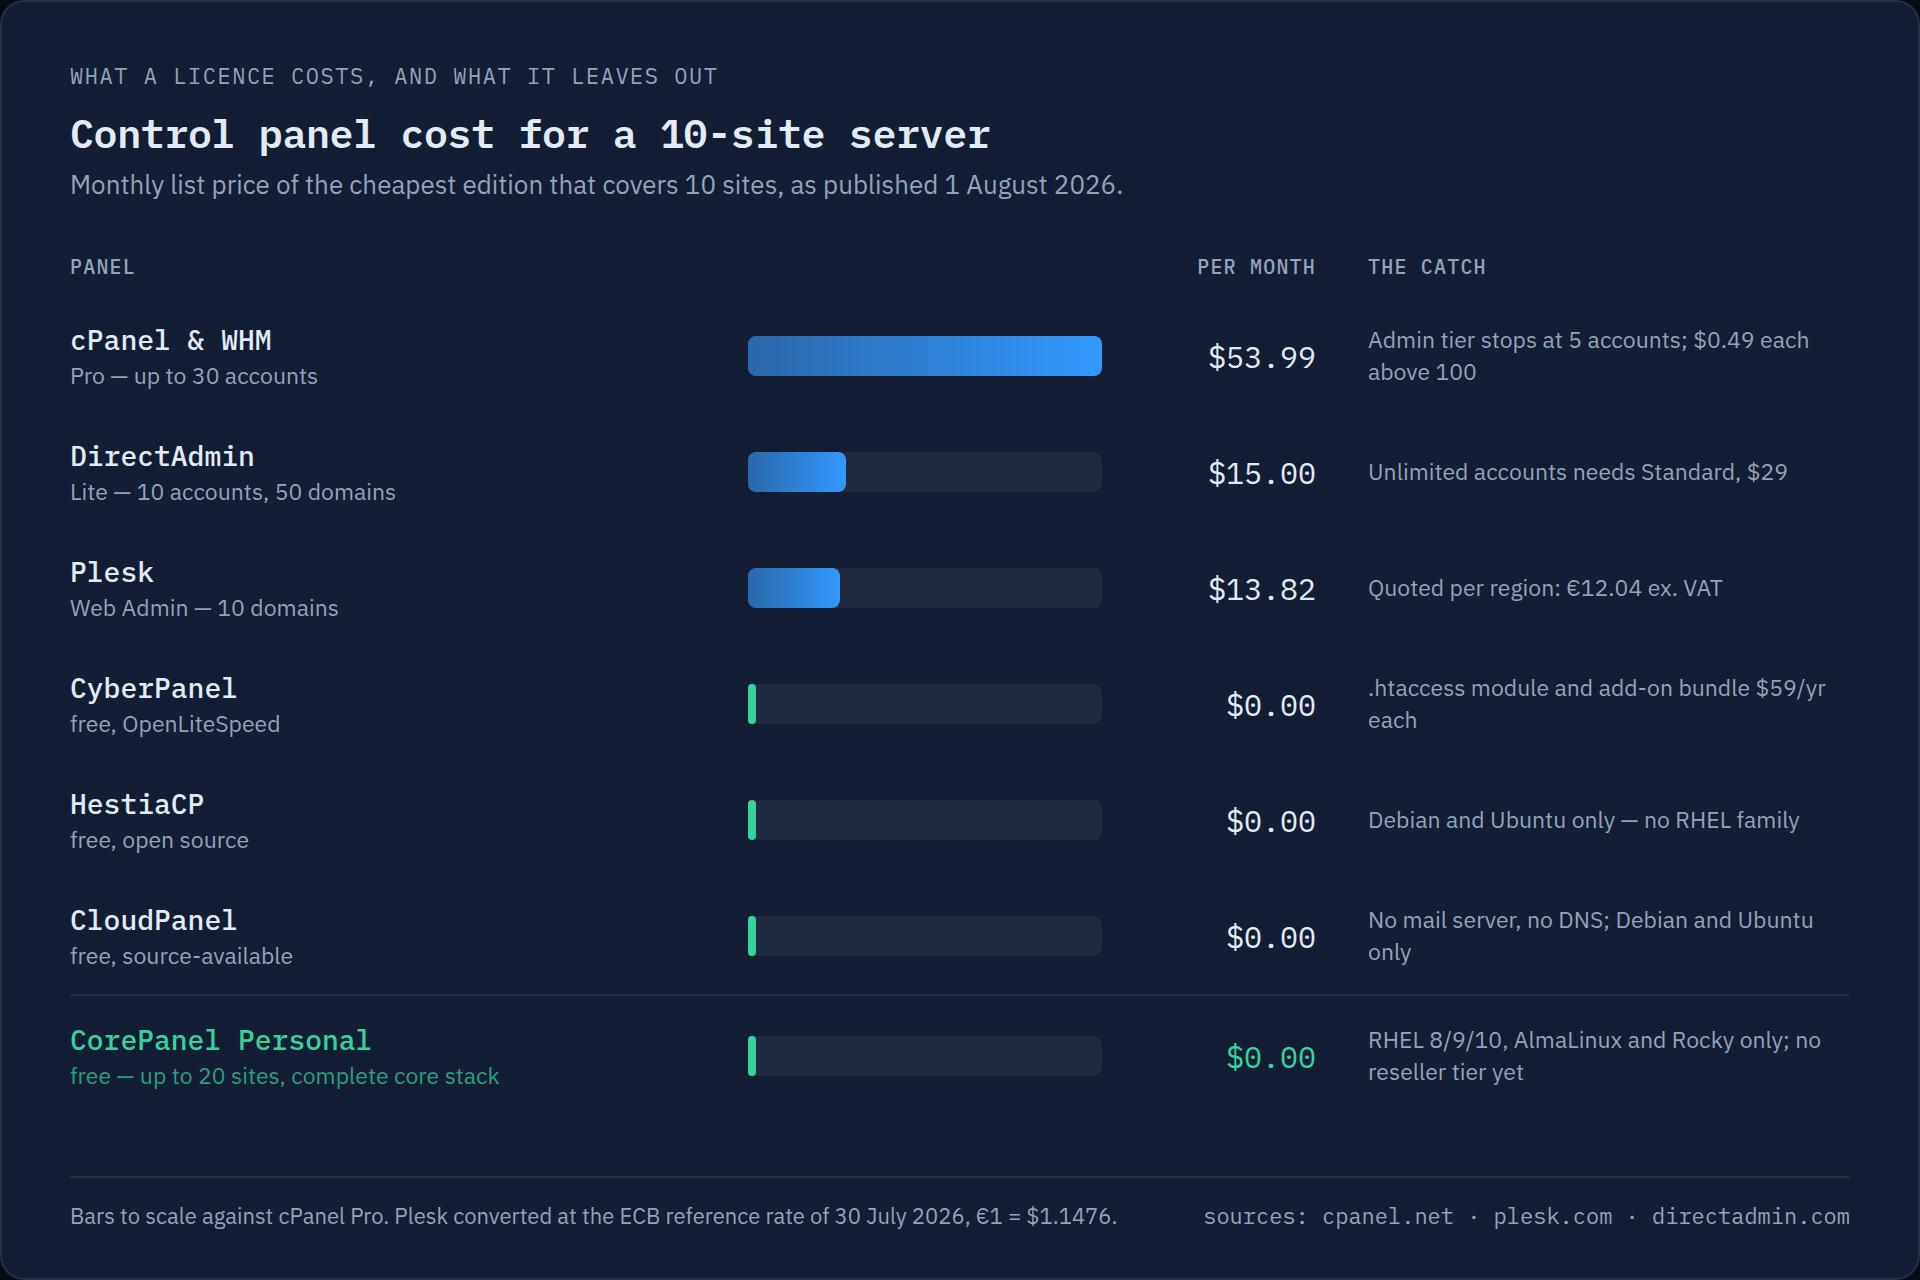Select the CloudPanel panel name
This screenshot has height=1280, width=1920.
(153, 921)
